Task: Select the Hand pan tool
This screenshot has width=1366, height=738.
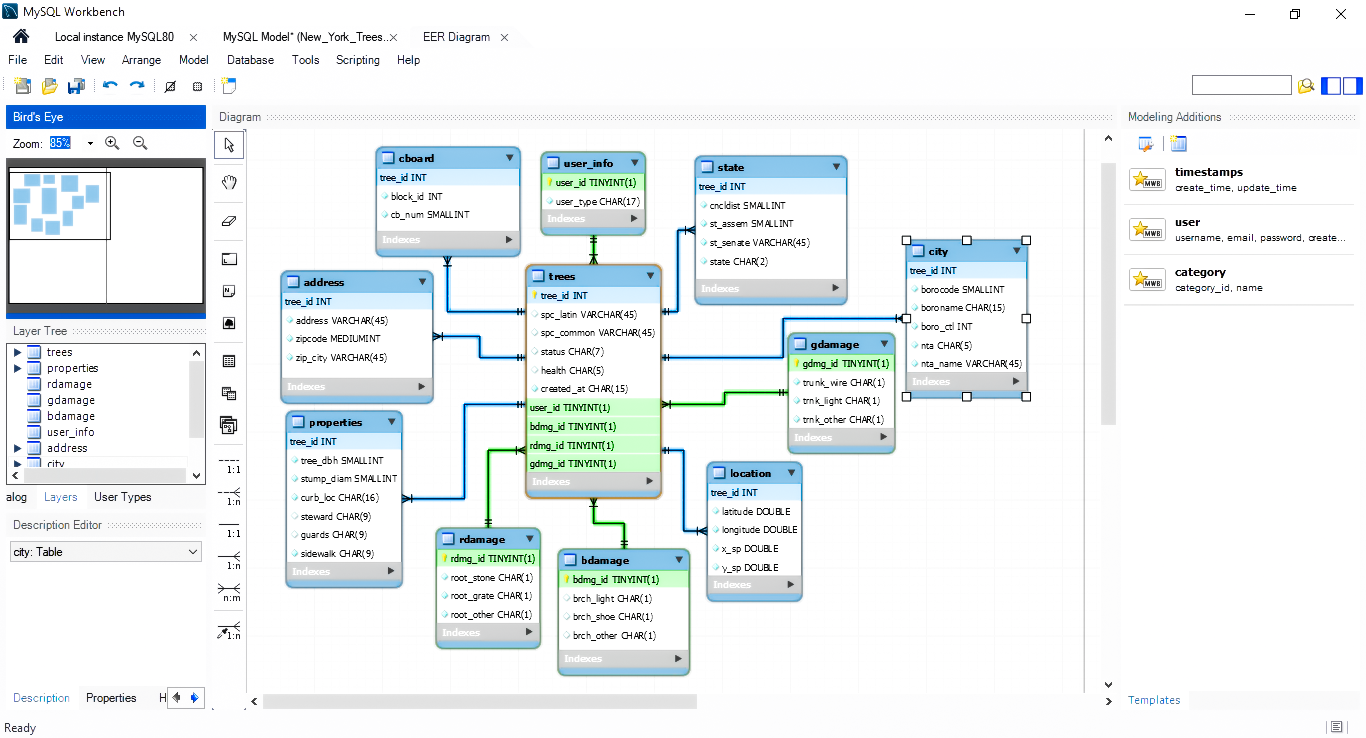Action: [x=229, y=182]
